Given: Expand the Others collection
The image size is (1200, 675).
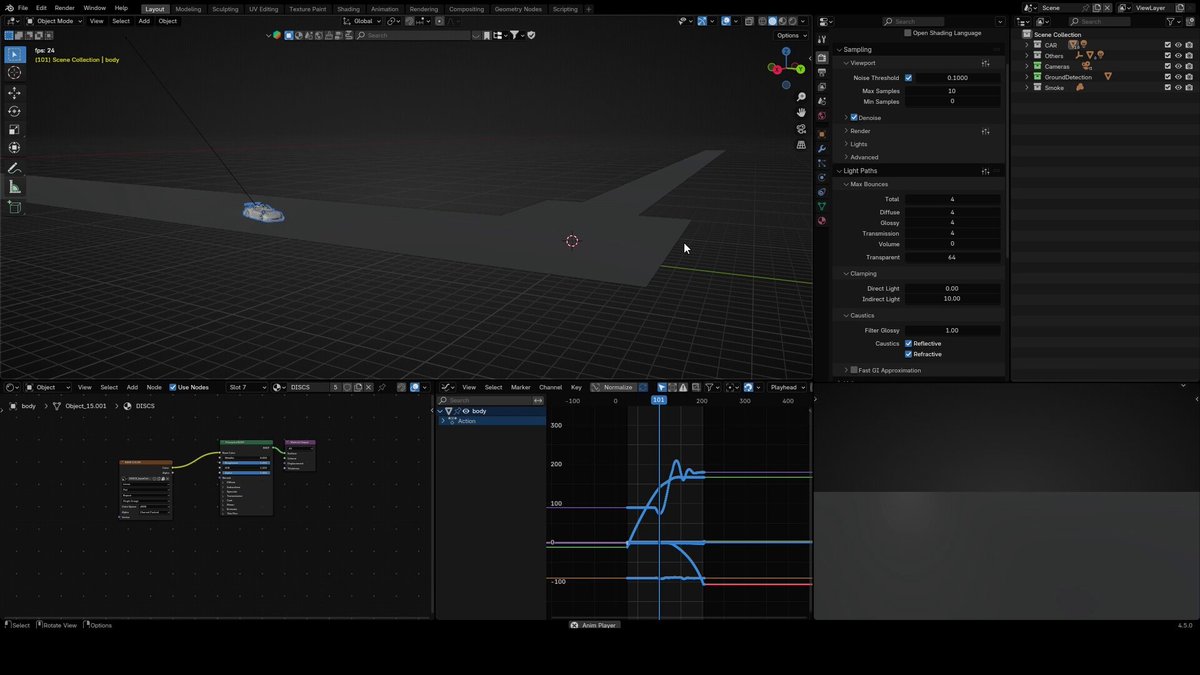Looking at the screenshot, I should (1026, 56).
